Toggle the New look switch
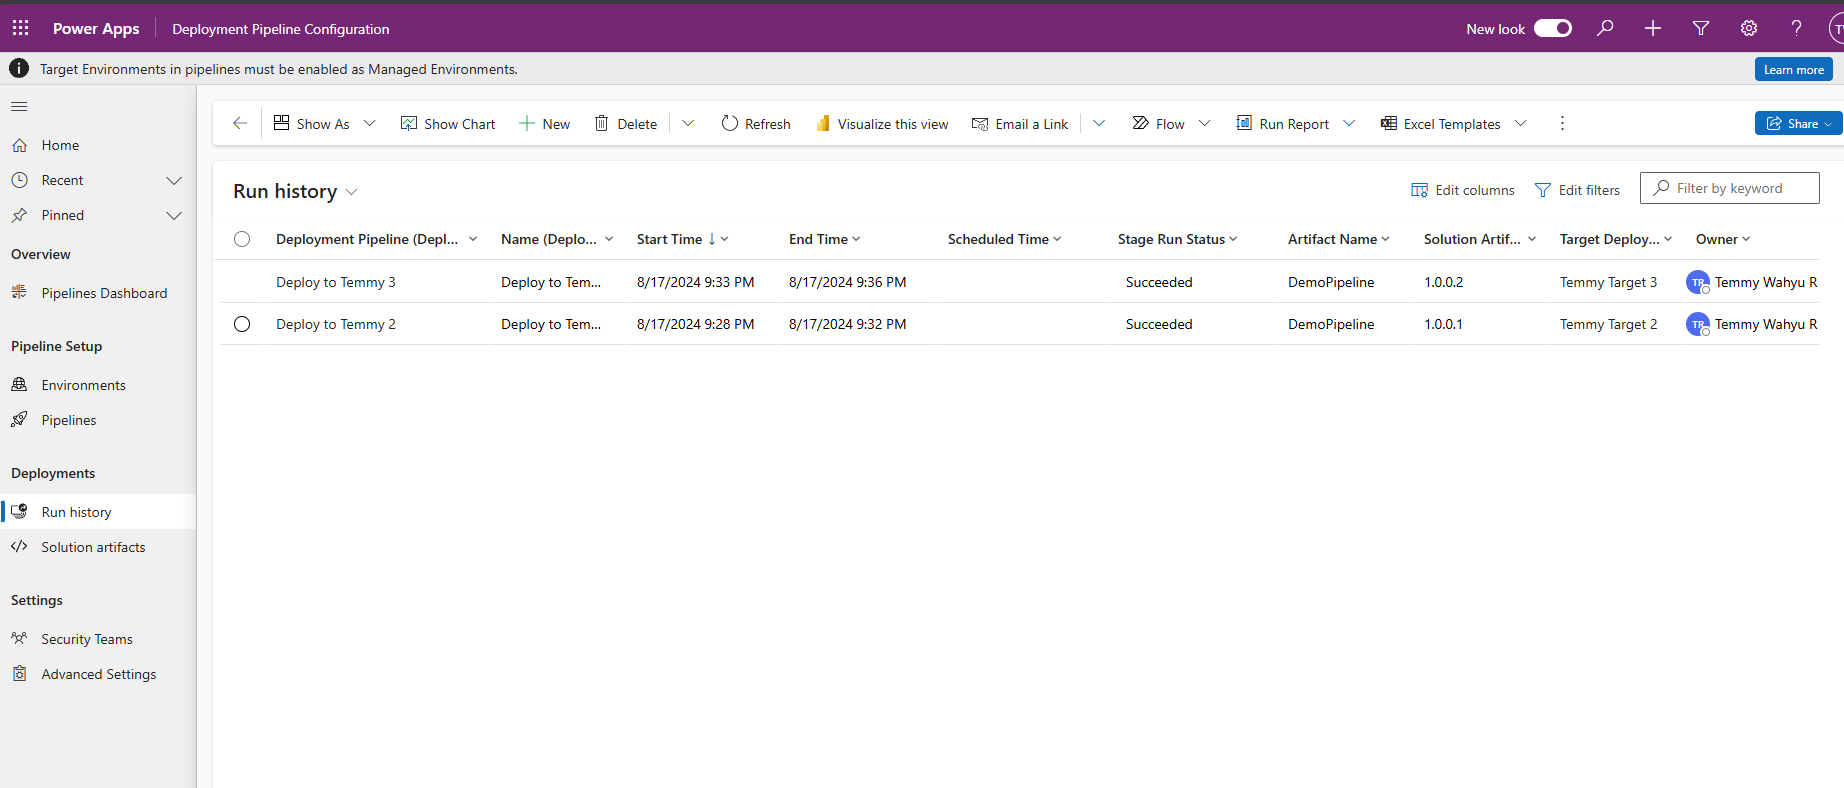Image resolution: width=1844 pixels, height=788 pixels. [x=1553, y=28]
